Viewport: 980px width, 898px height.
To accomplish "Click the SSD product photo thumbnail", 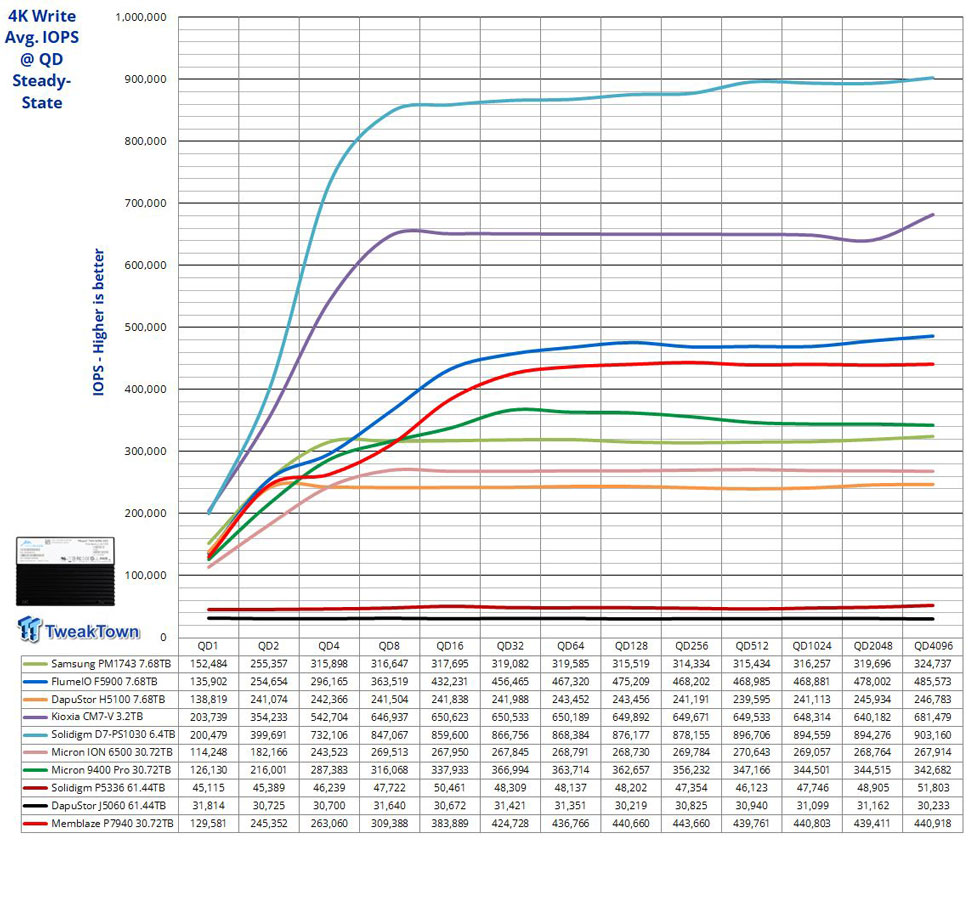I will point(66,571).
